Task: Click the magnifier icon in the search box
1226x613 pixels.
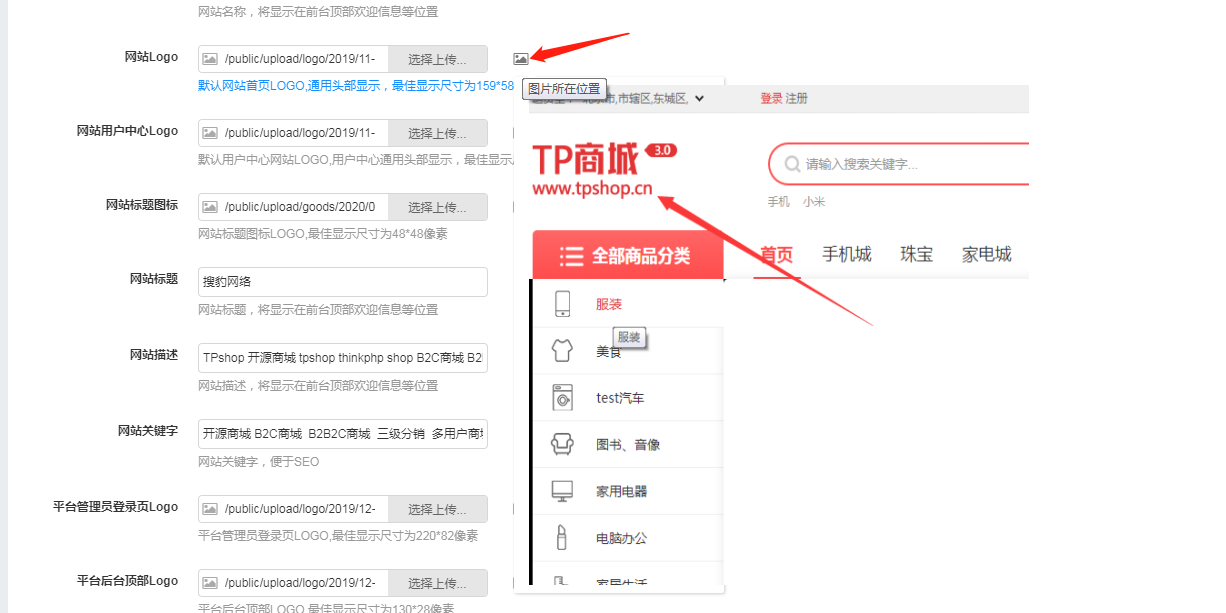Action: click(792, 164)
